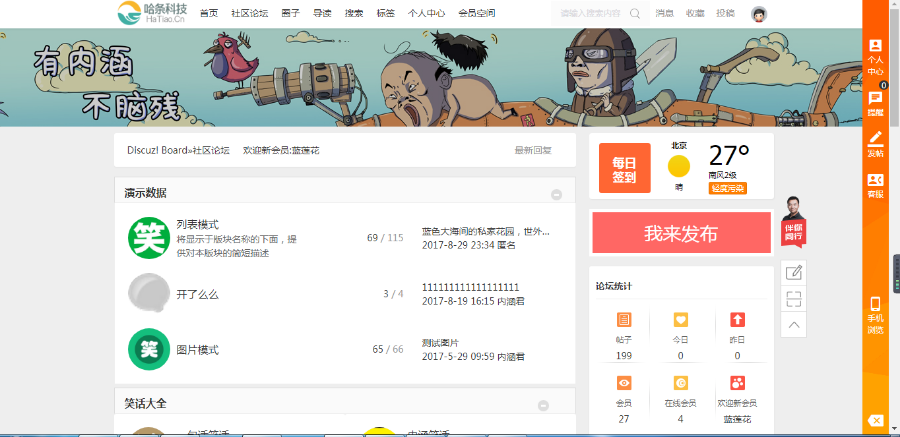The image size is (900, 437).
Task: Open 会员空间 in the navigation bar
Action: coord(477,13)
